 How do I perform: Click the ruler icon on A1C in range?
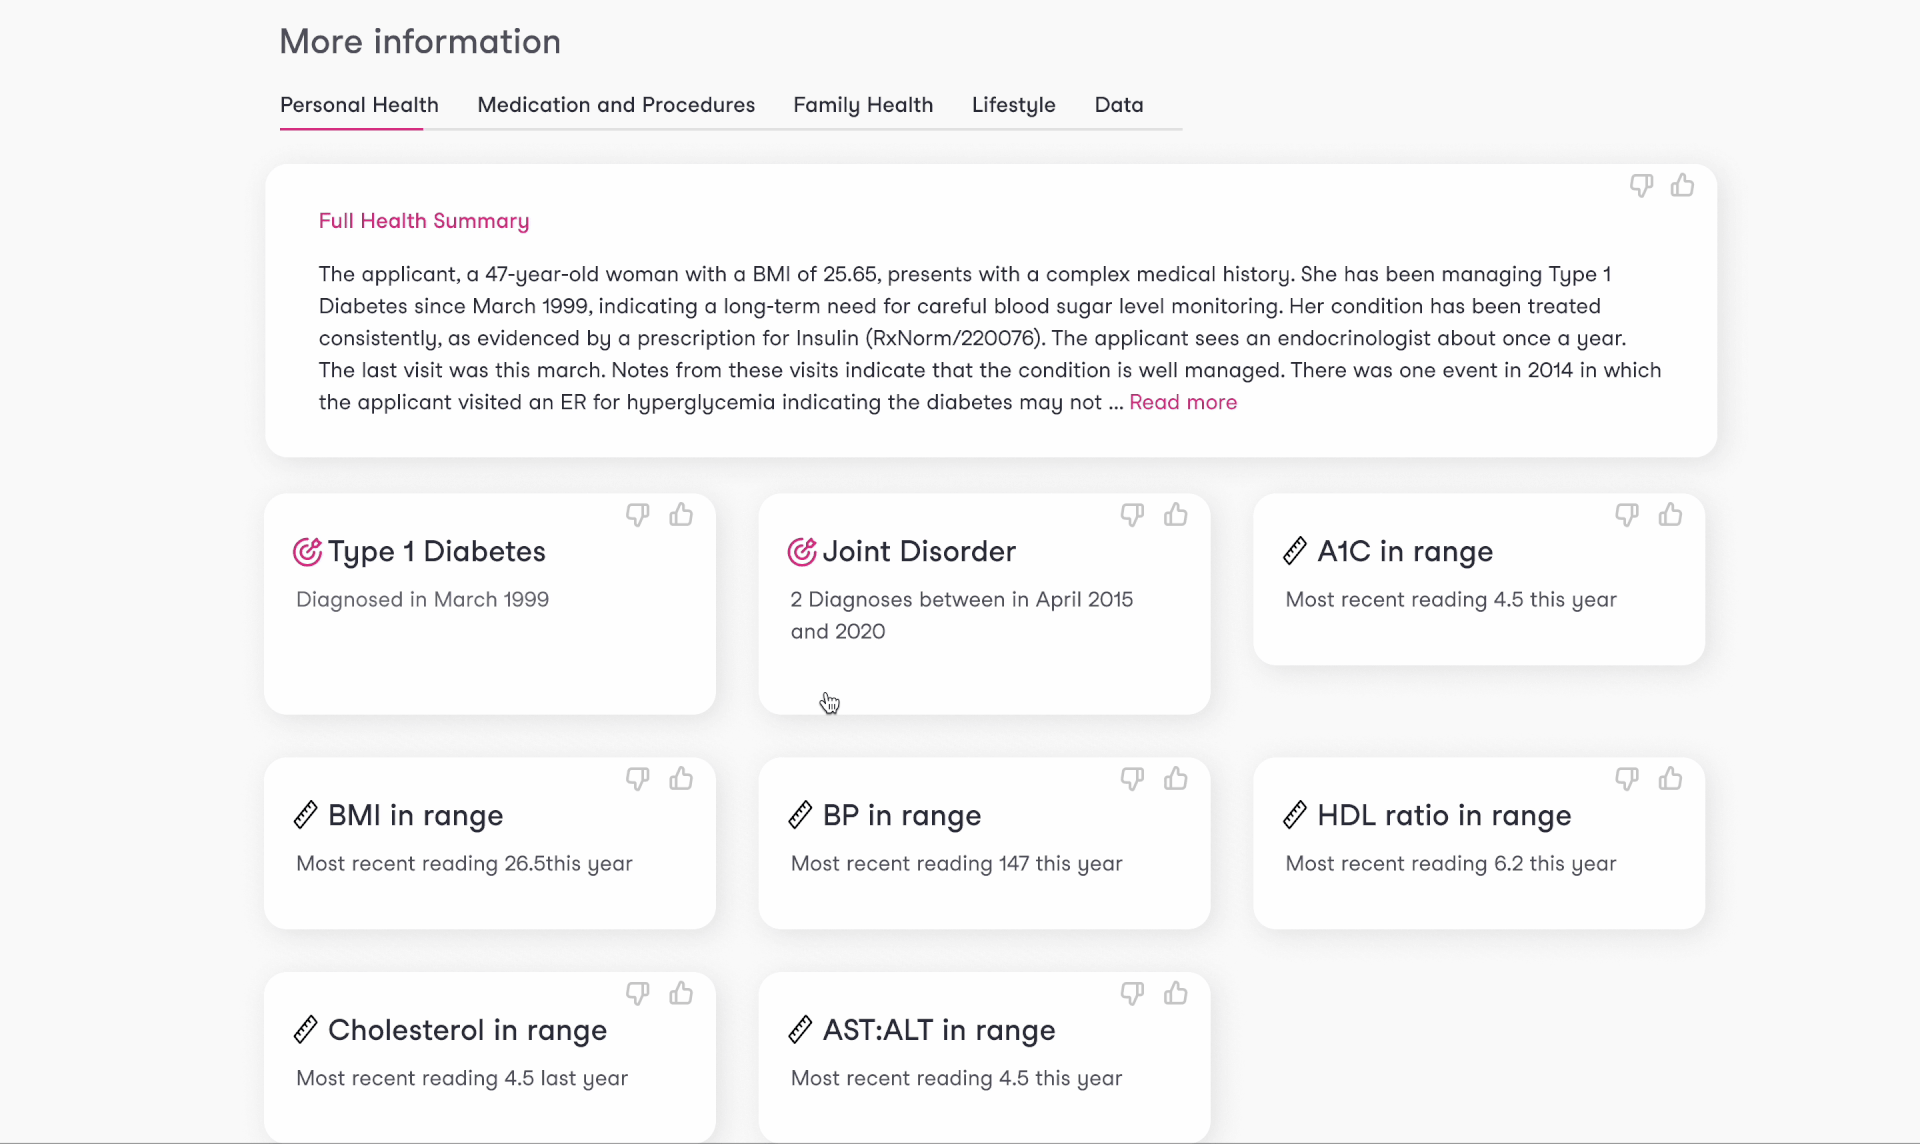(1295, 550)
